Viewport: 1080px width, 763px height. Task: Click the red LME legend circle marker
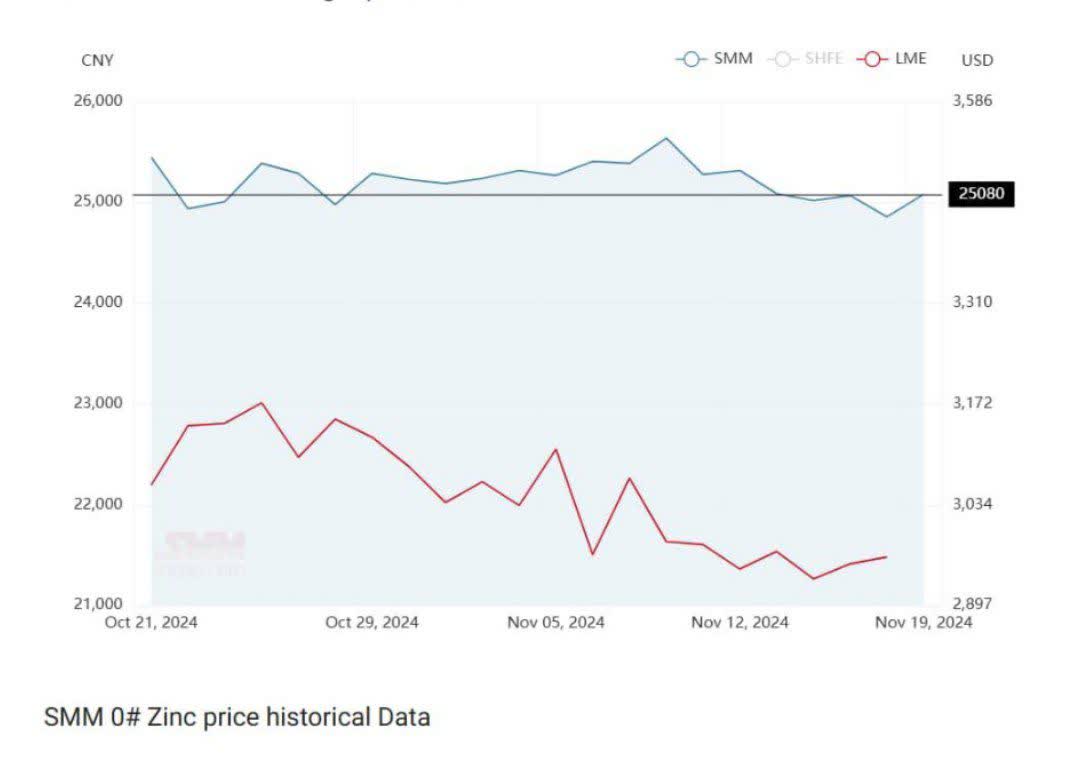(872, 59)
